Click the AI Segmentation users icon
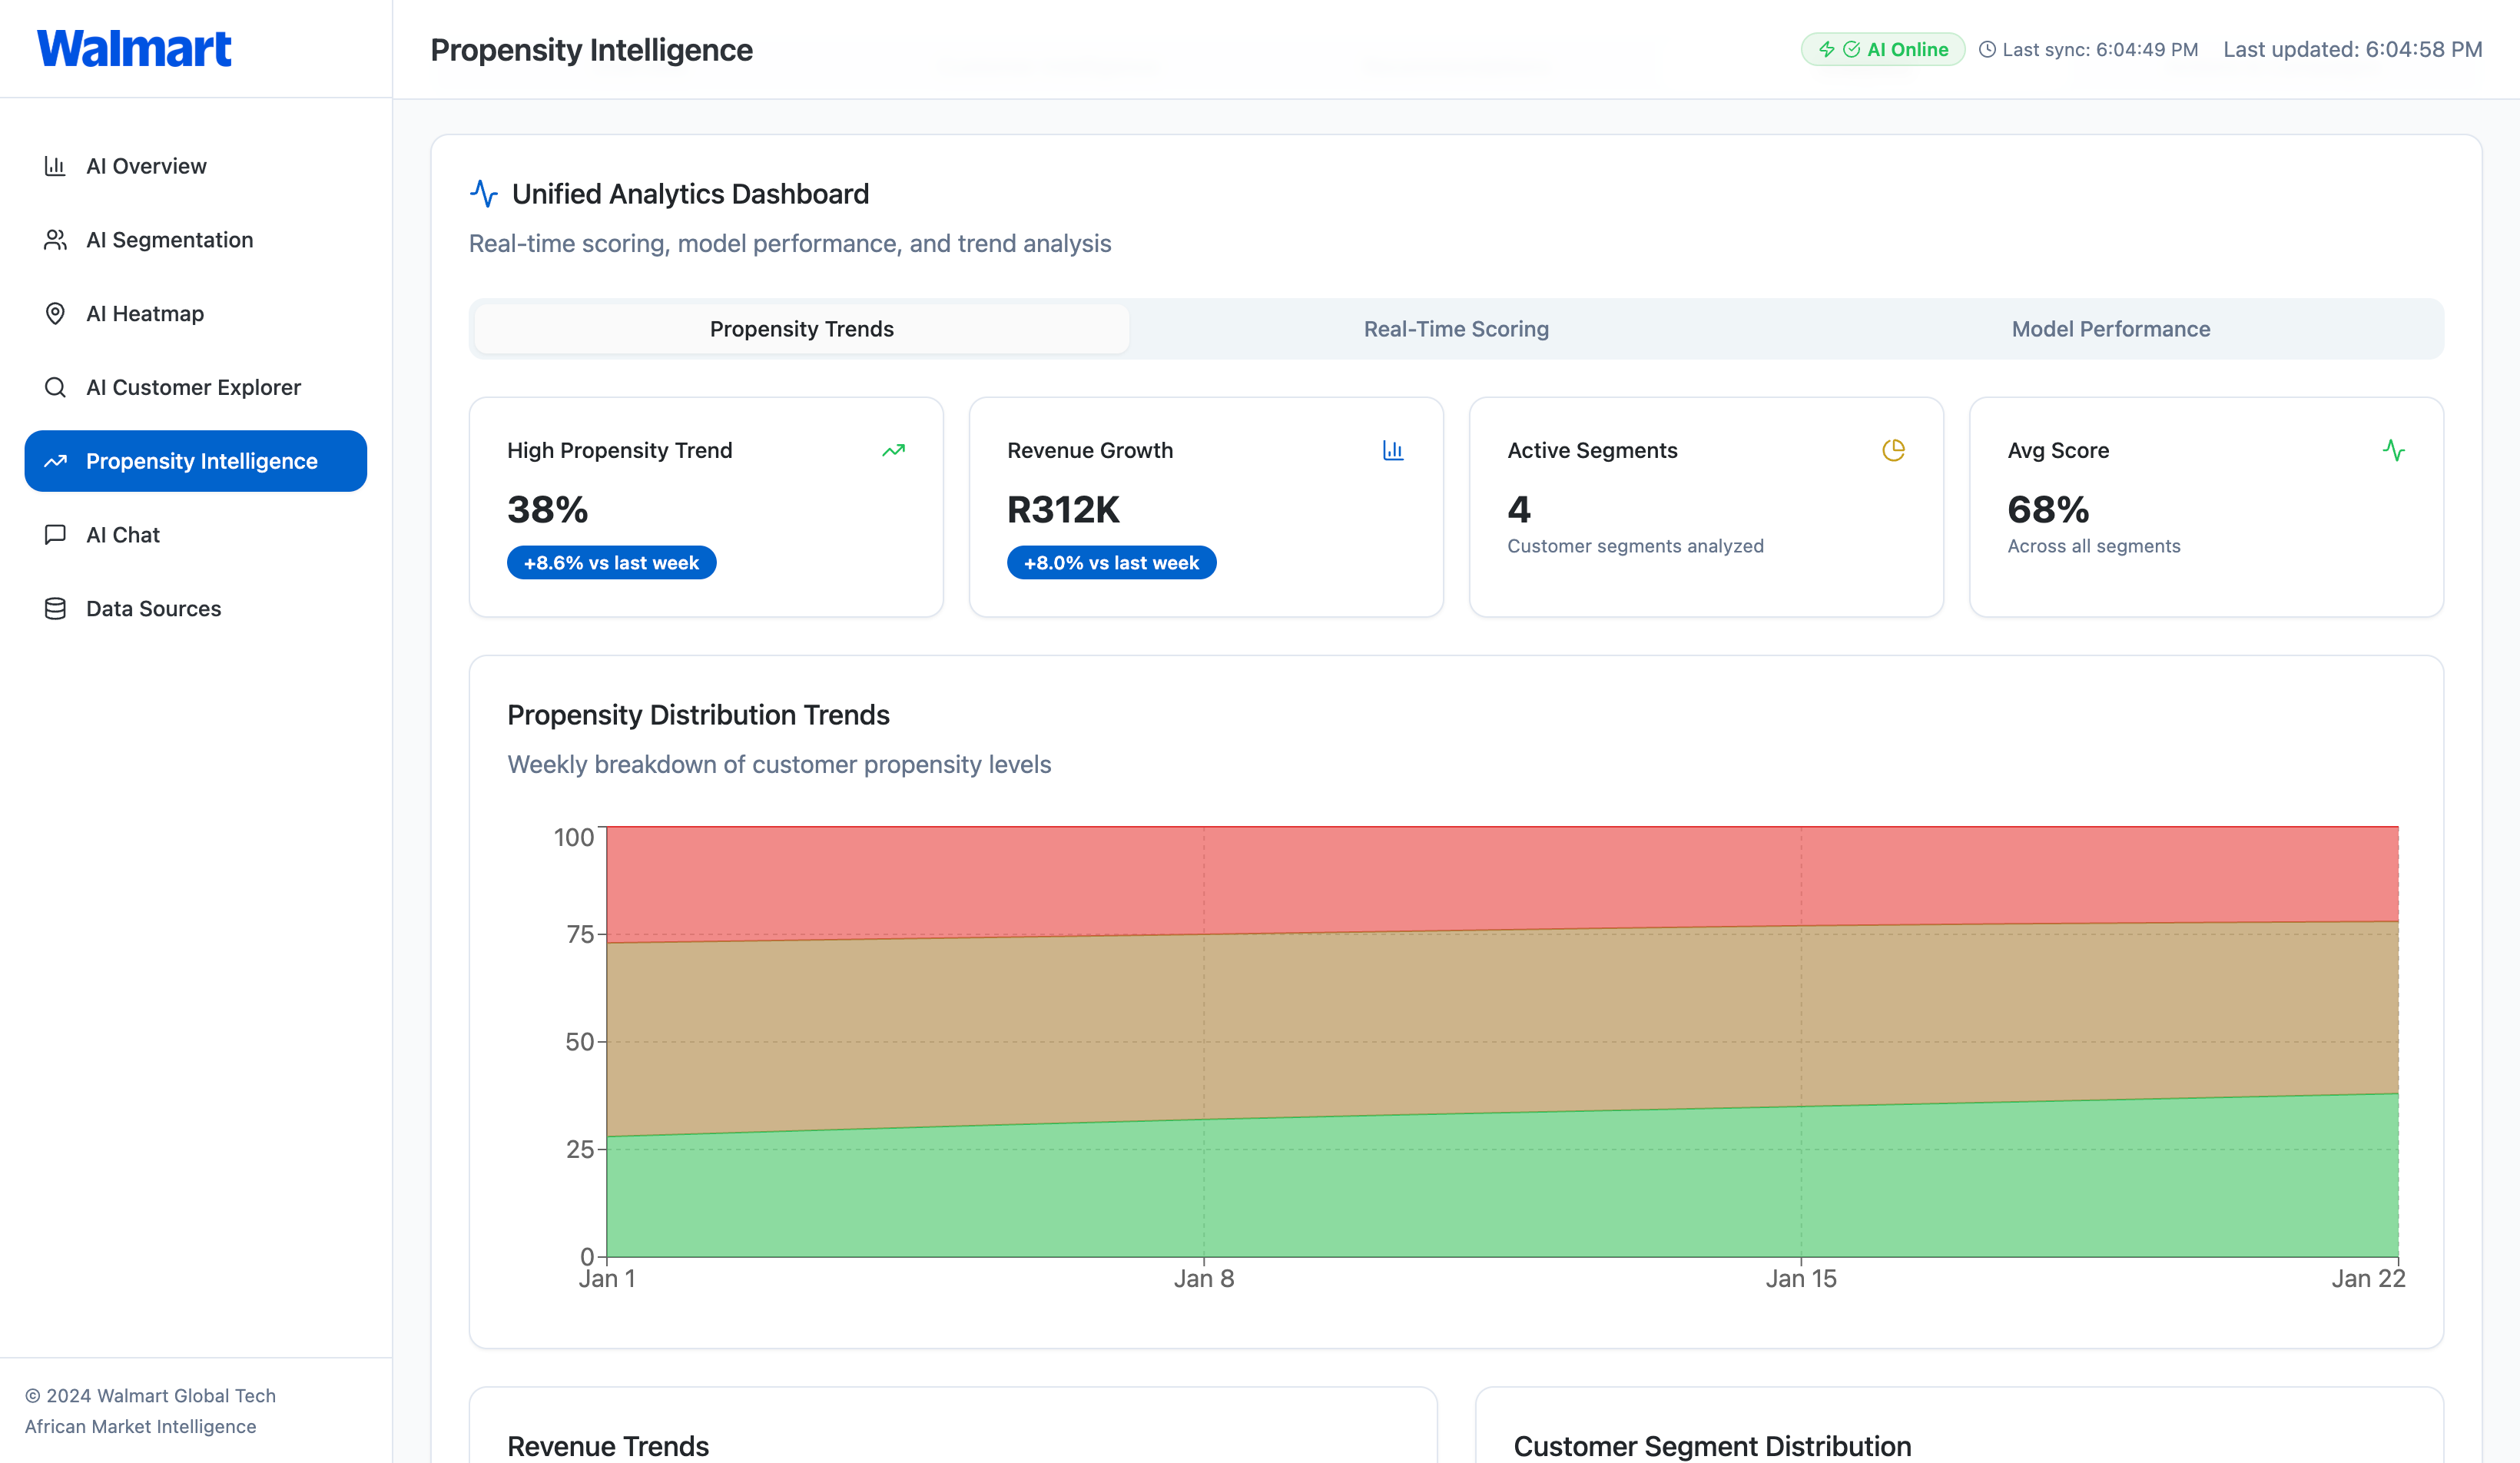This screenshot has width=2520, height=1463. click(x=55, y=240)
